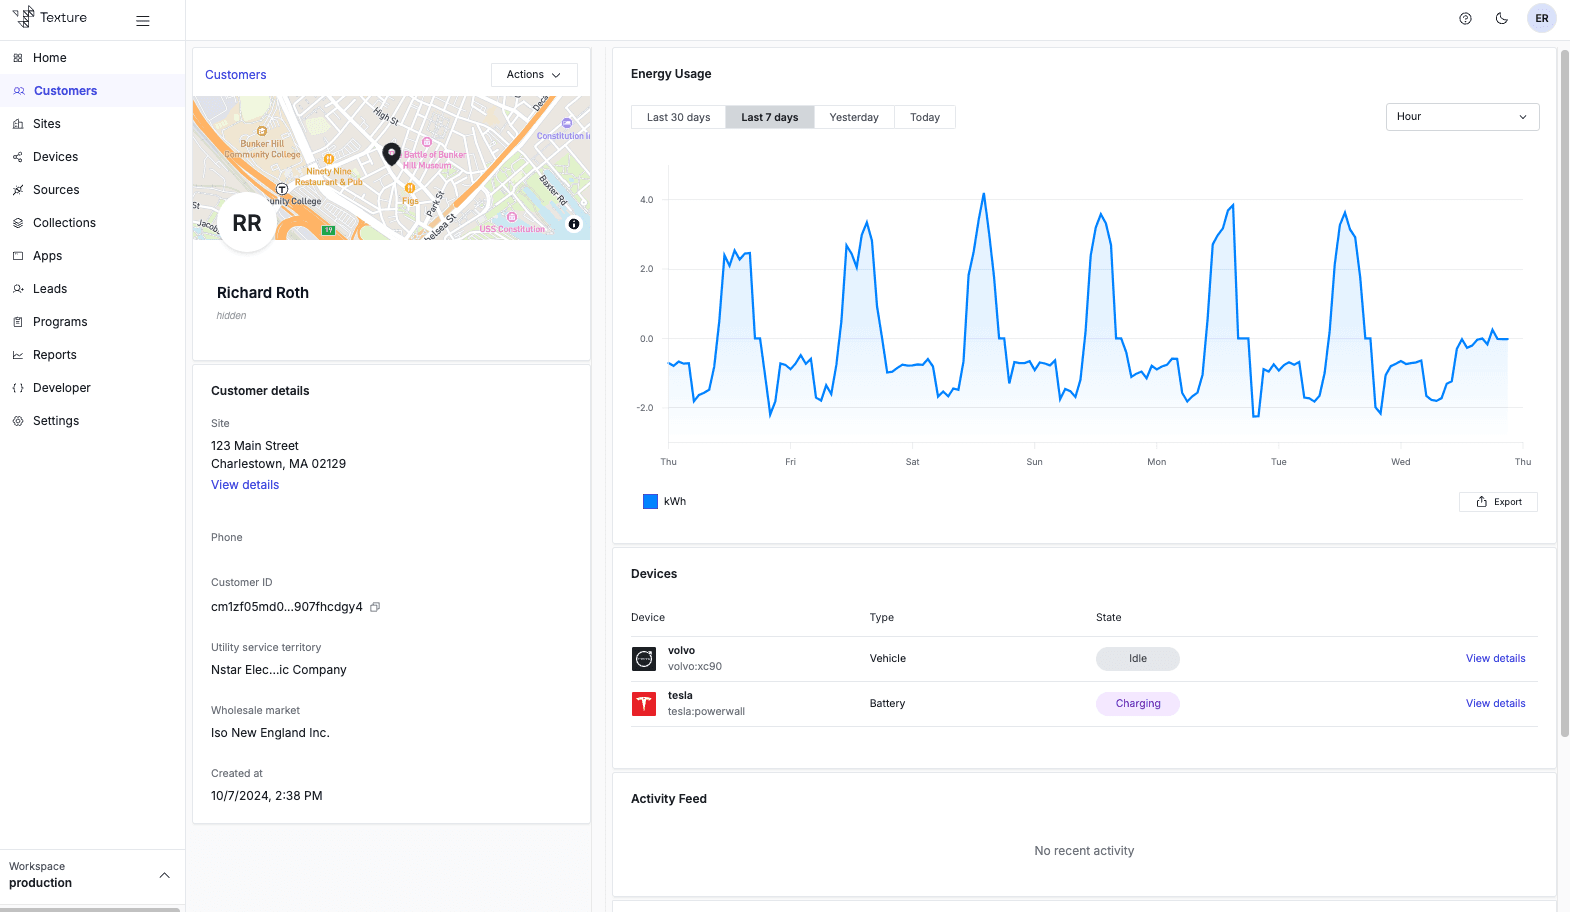Click View details link under Site address
This screenshot has width=1570, height=912.
[x=245, y=485]
